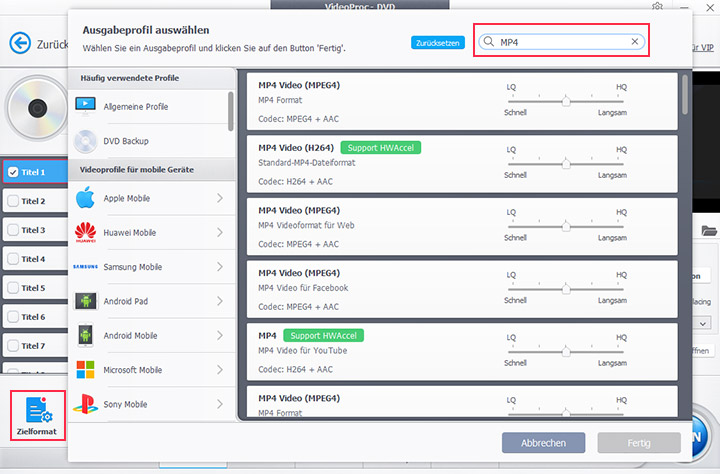Click the search magnifier icon

[x=489, y=42]
